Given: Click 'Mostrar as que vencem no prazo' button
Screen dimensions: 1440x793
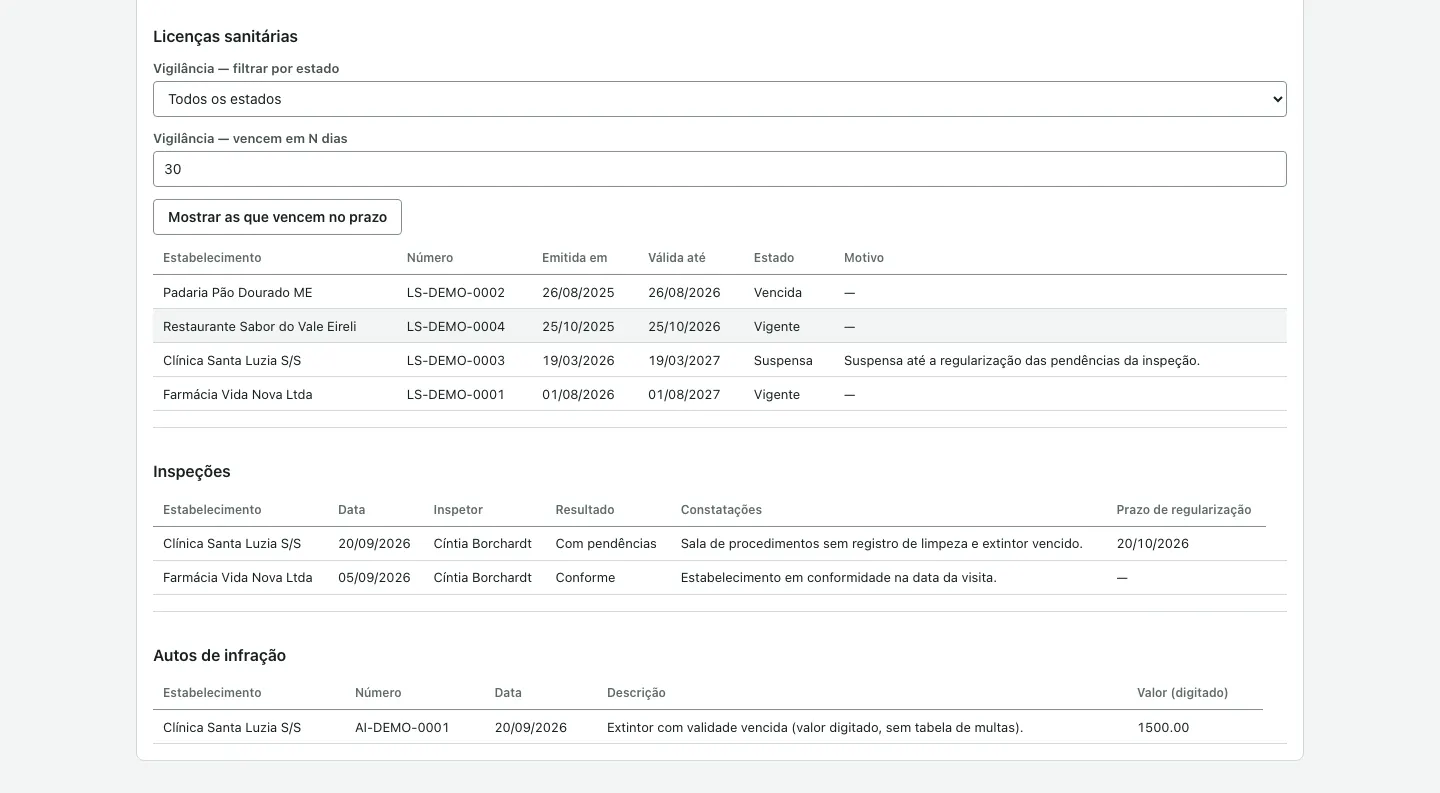Looking at the screenshot, I should coord(277,217).
